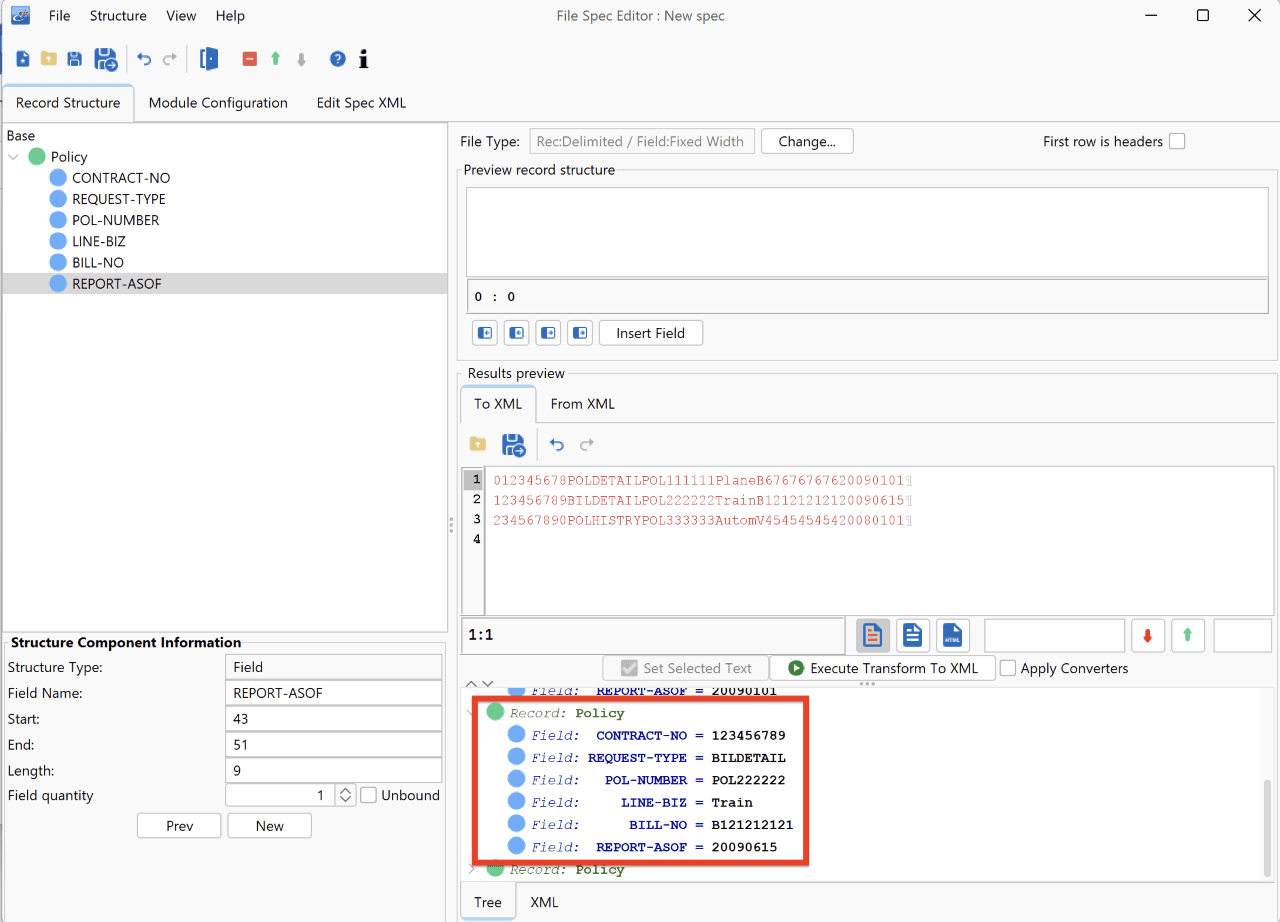
Task: Click the red down arrow search button
Action: click(1148, 635)
